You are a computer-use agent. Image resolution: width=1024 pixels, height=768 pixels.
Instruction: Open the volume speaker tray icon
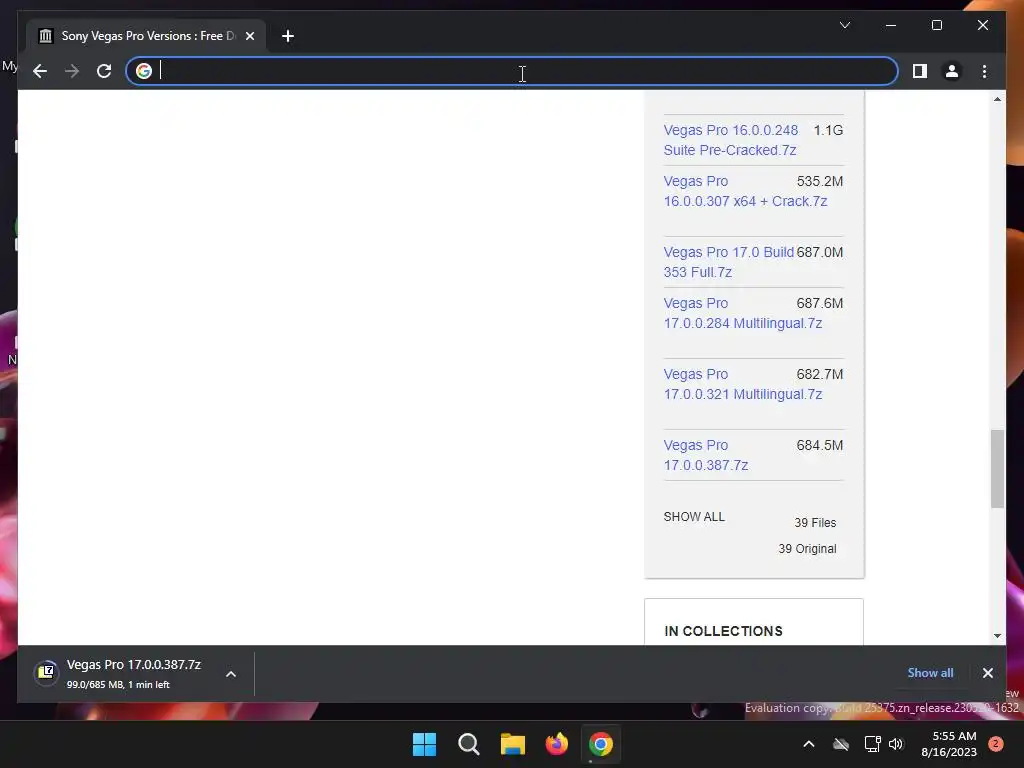tap(896, 744)
